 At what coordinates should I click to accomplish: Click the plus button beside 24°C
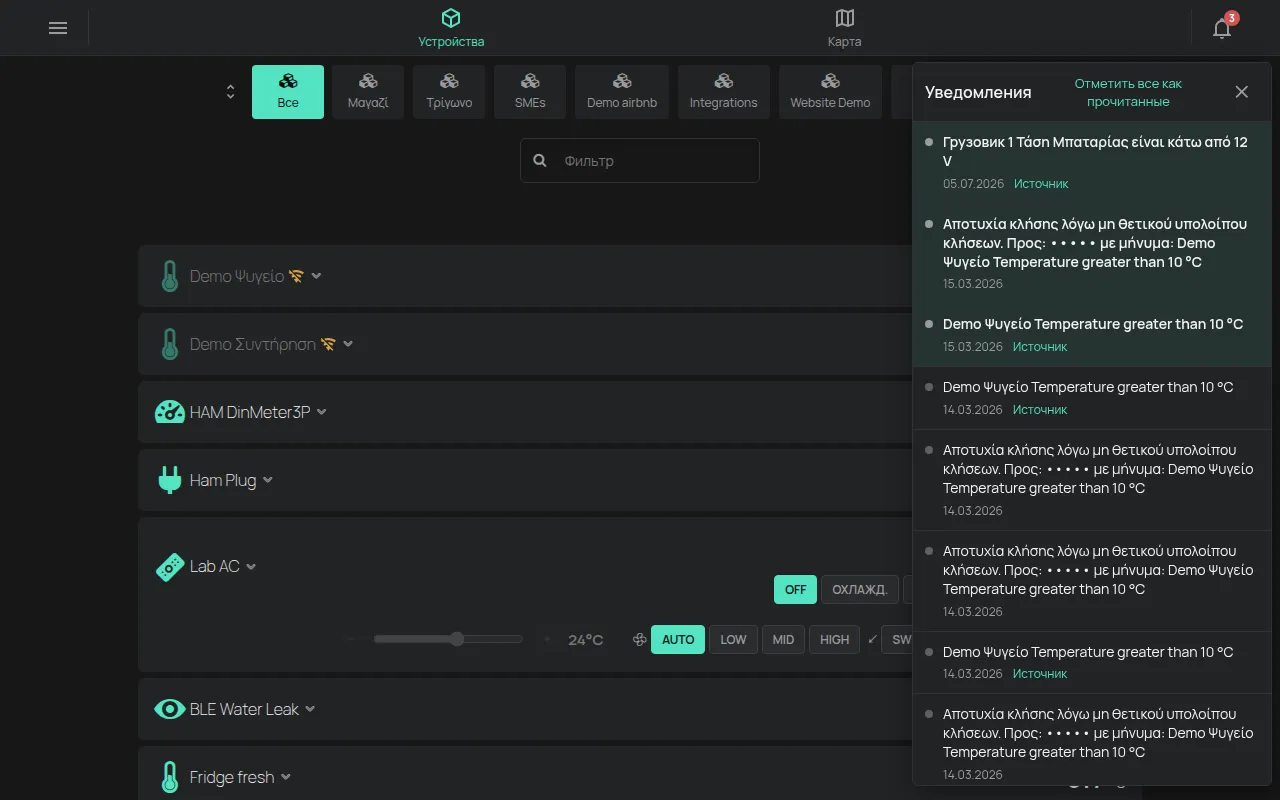(x=546, y=639)
